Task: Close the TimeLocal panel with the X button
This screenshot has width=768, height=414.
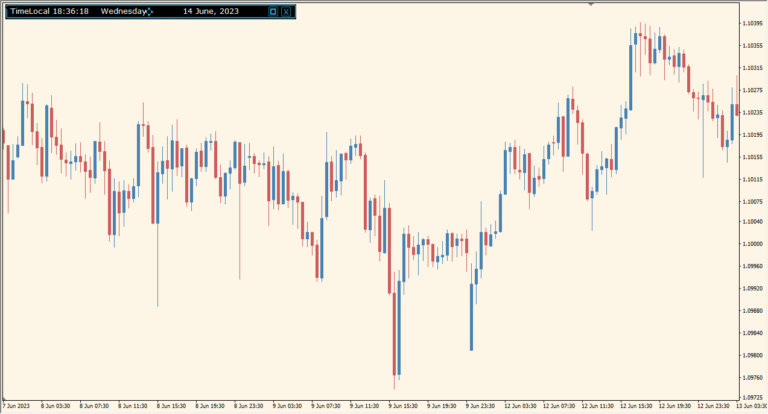Action: pos(286,12)
